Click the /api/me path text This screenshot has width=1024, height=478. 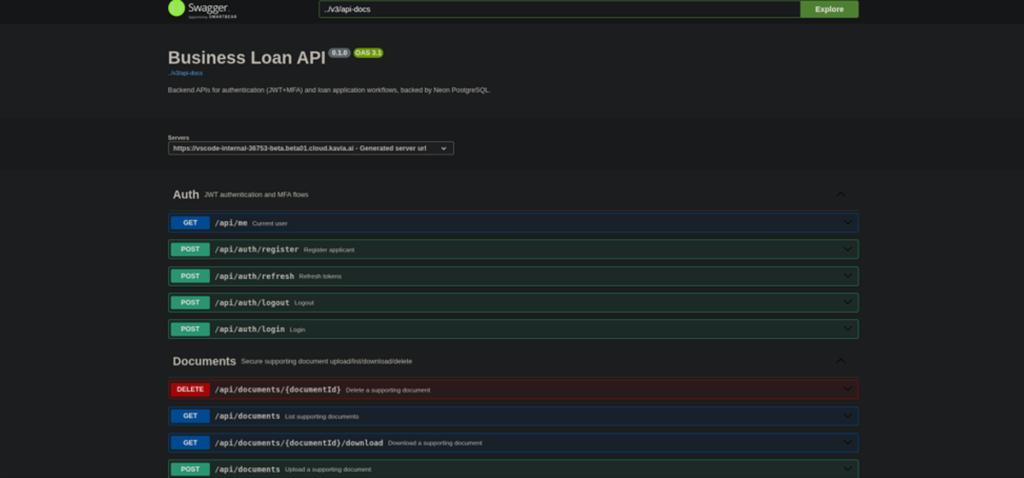coord(231,223)
